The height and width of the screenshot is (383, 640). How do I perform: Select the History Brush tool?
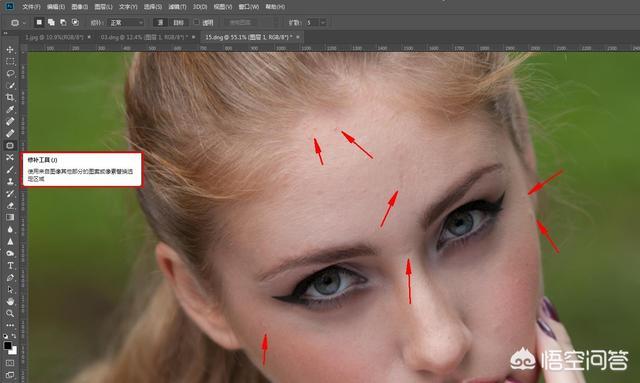click(x=10, y=193)
